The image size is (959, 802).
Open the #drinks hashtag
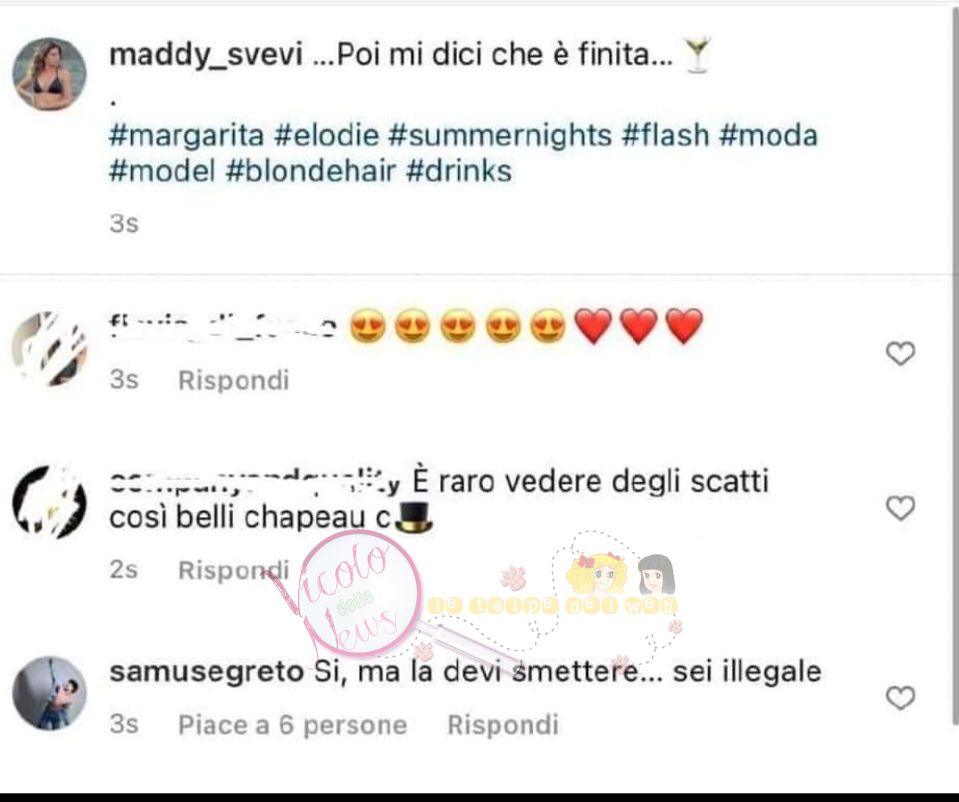(x=459, y=171)
